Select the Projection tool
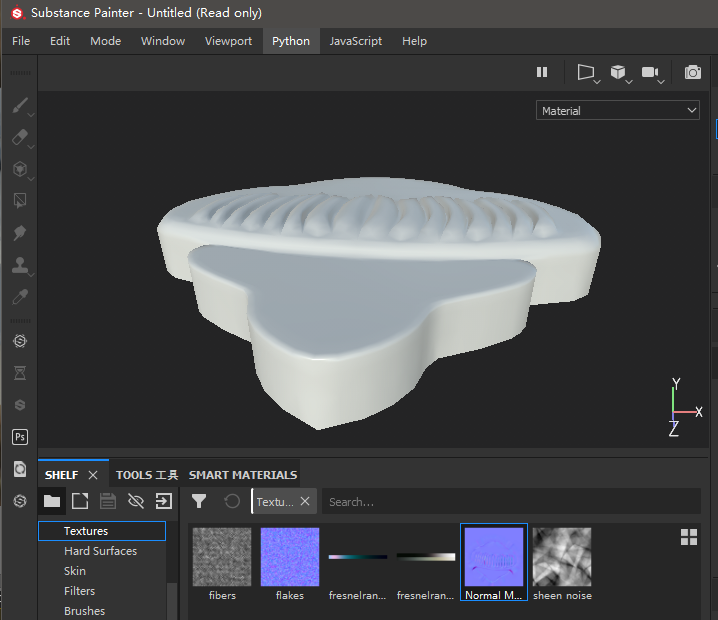This screenshot has height=620, width=718. (20, 169)
